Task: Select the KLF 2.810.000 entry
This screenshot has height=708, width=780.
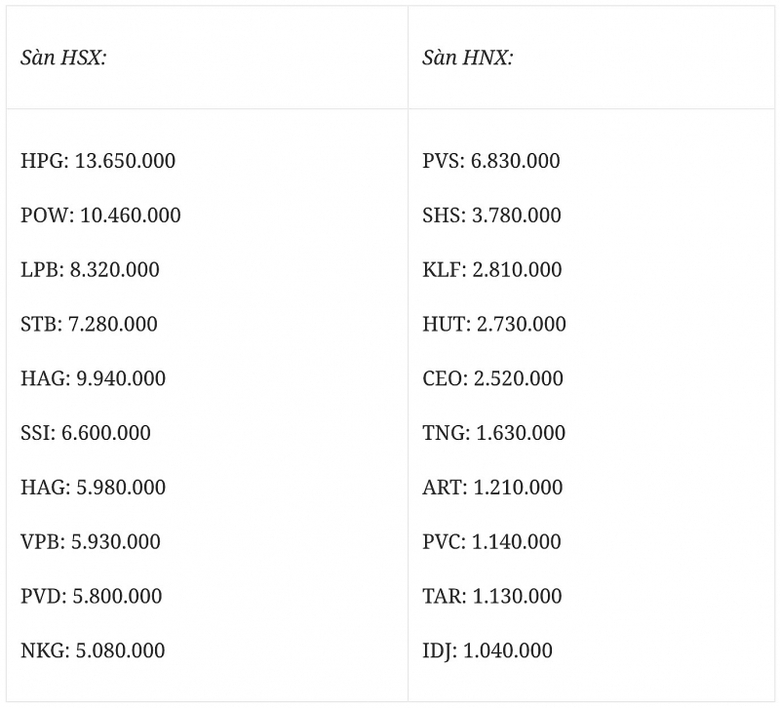Action: [x=492, y=270]
